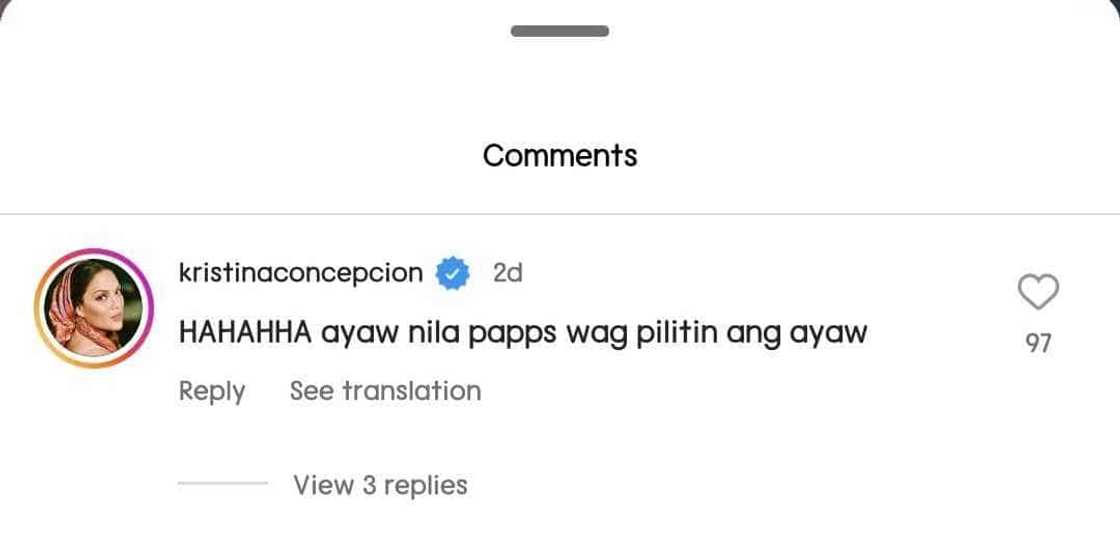The image size is (1120, 544).
Task: Tap the word nila in the comment
Action: (434, 333)
